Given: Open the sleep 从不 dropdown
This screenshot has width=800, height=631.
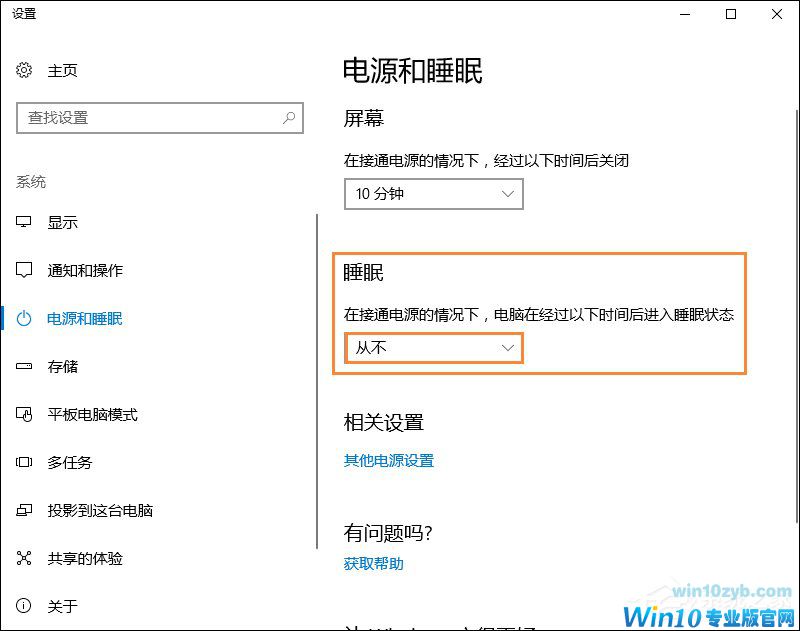Looking at the screenshot, I should point(433,348).
